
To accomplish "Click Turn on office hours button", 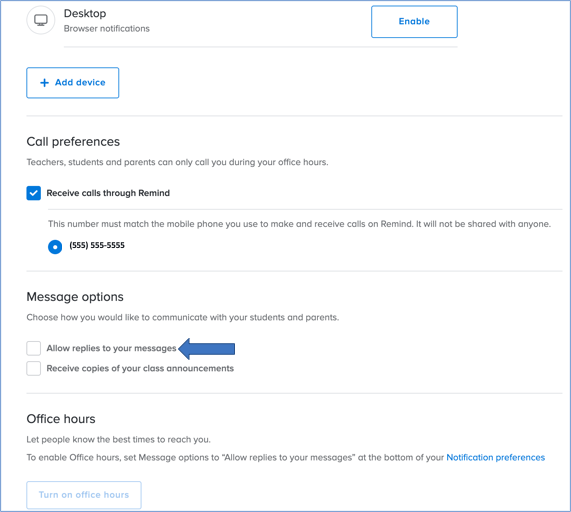I will pos(84,495).
